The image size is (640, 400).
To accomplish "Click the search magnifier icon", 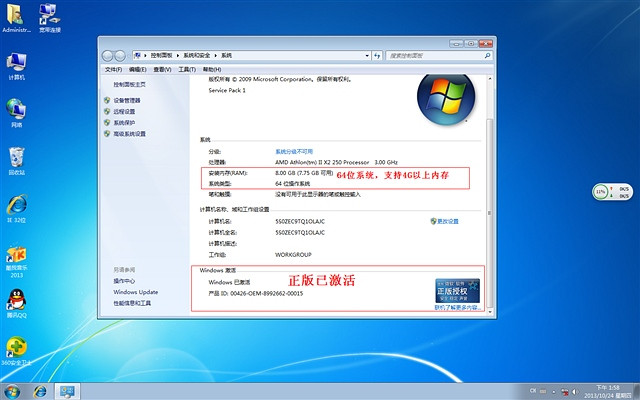I will (x=487, y=56).
